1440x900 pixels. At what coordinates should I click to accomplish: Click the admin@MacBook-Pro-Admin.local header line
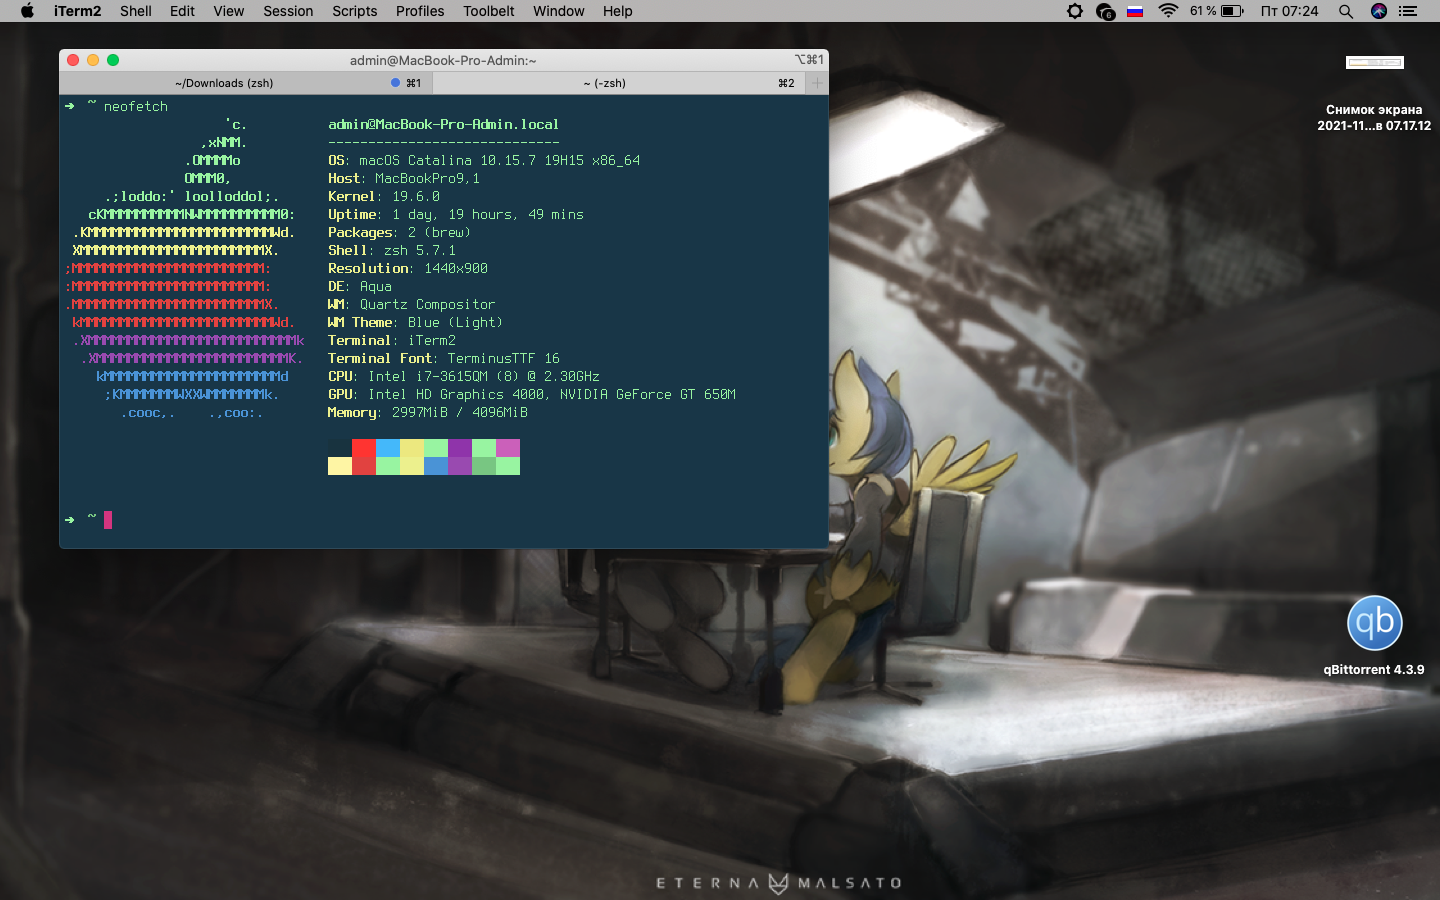[x=443, y=124]
